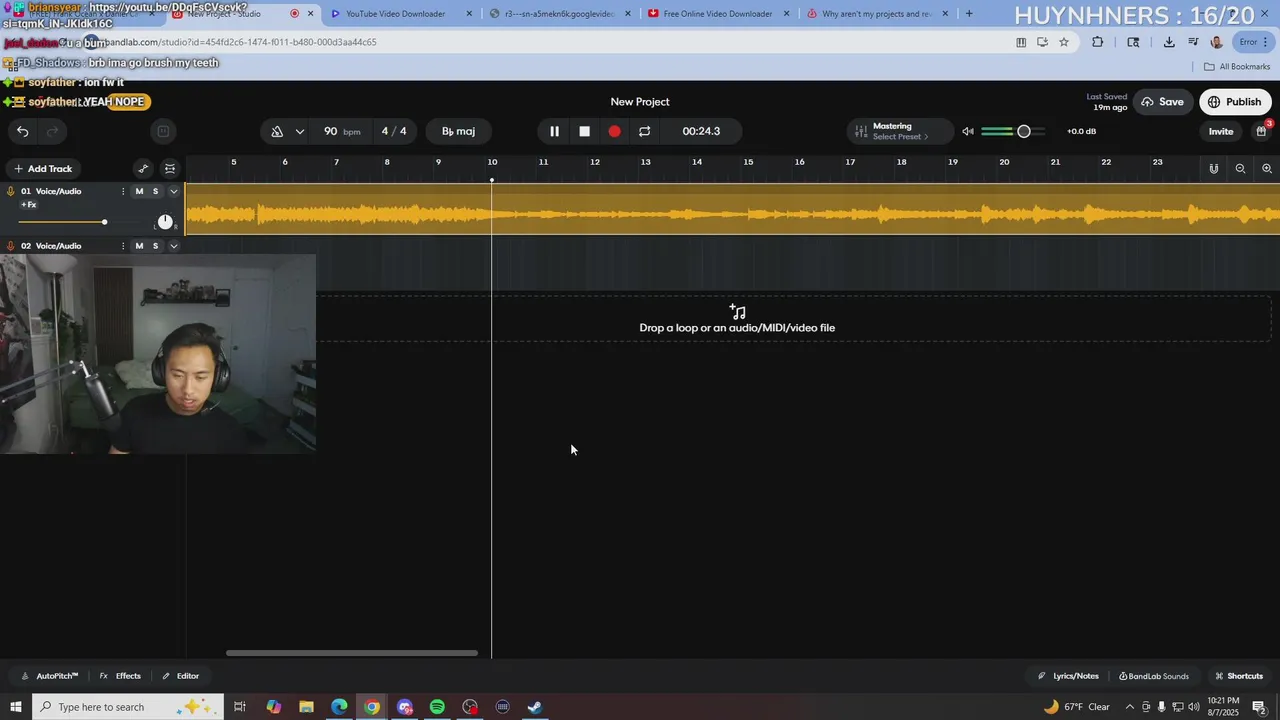Open the Lyrics/Notes panel
Viewport: 1280px width, 720px height.
[x=1068, y=676]
